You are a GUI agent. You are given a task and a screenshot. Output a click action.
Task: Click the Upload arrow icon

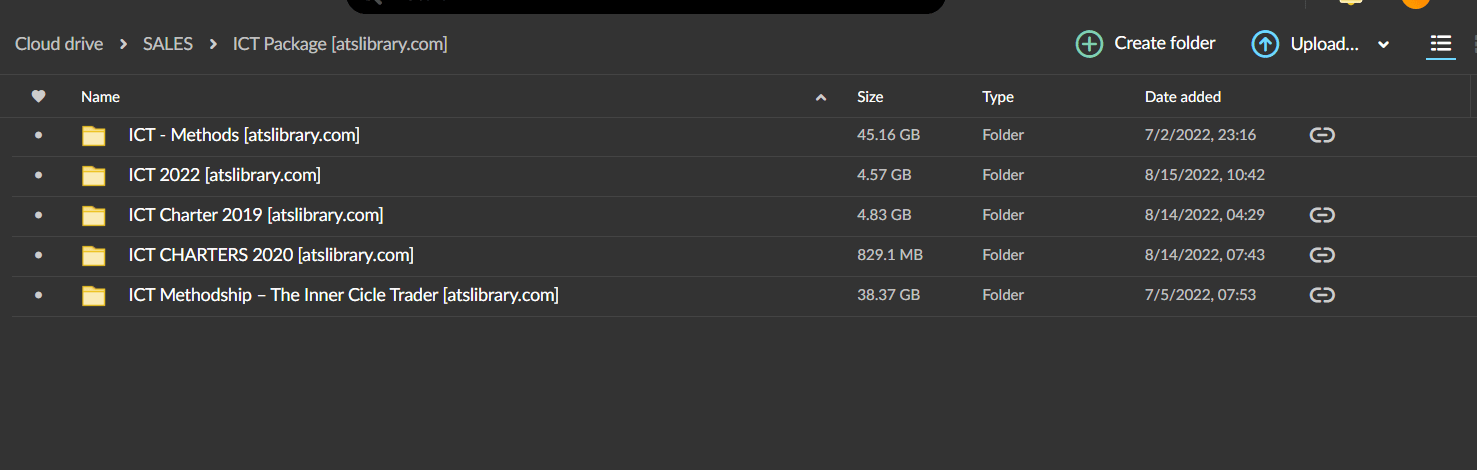(x=1265, y=44)
